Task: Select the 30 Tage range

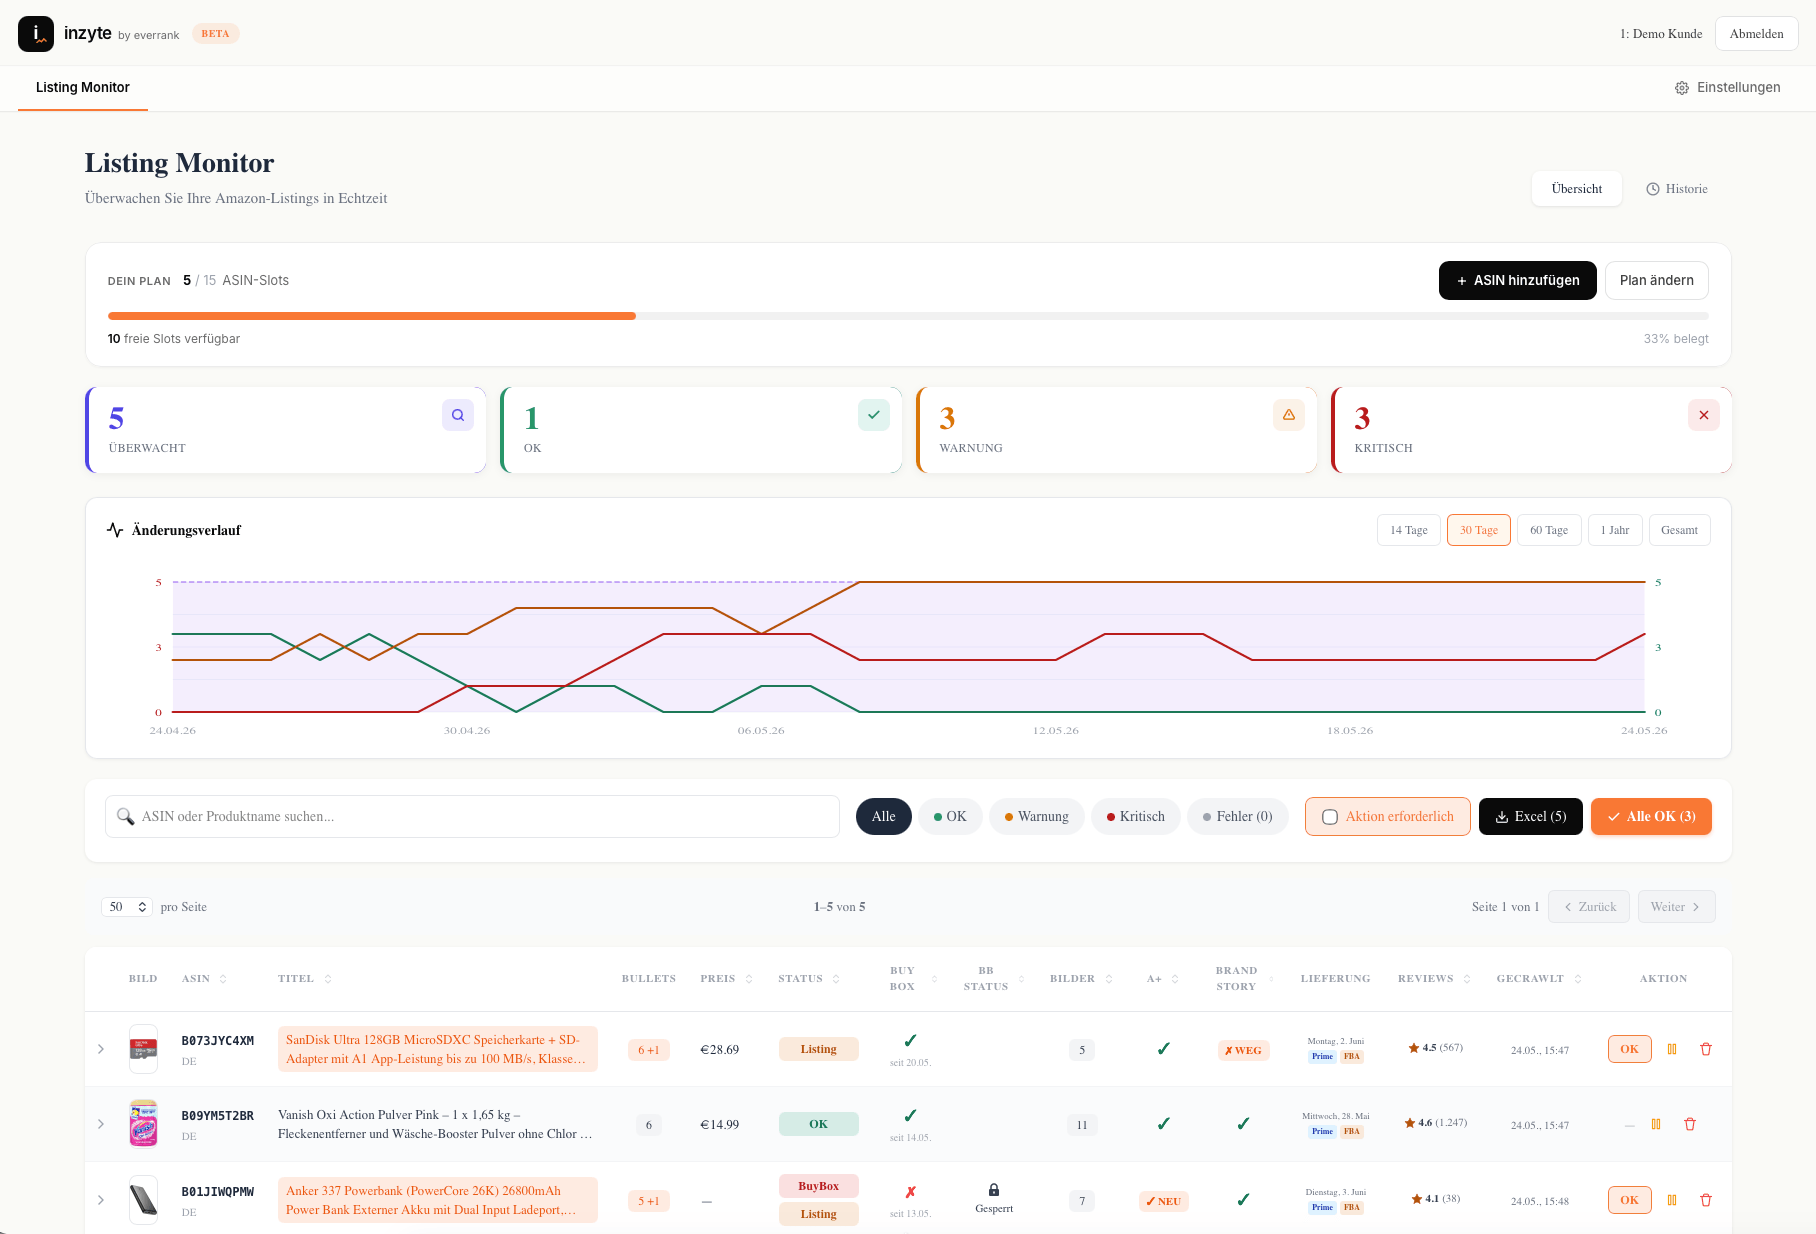Action: point(1478,530)
